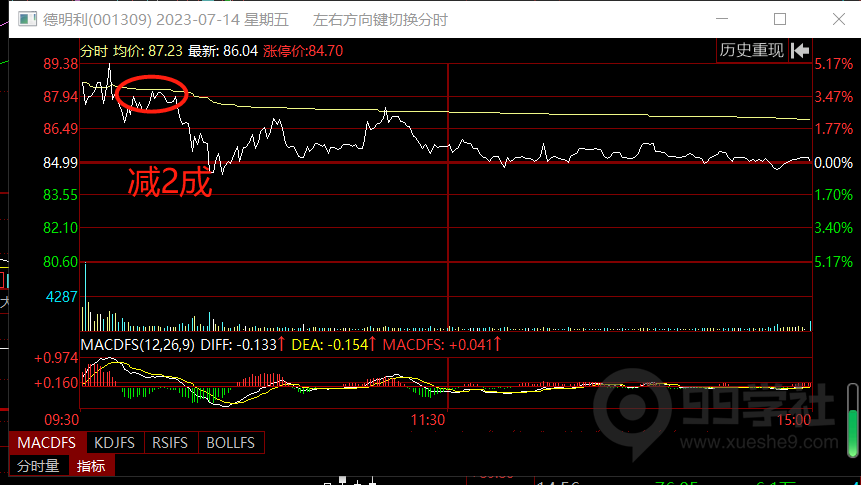Screen dimensions: 861x485
Task: Maximize the 德明利 chart window
Action: 780,19
